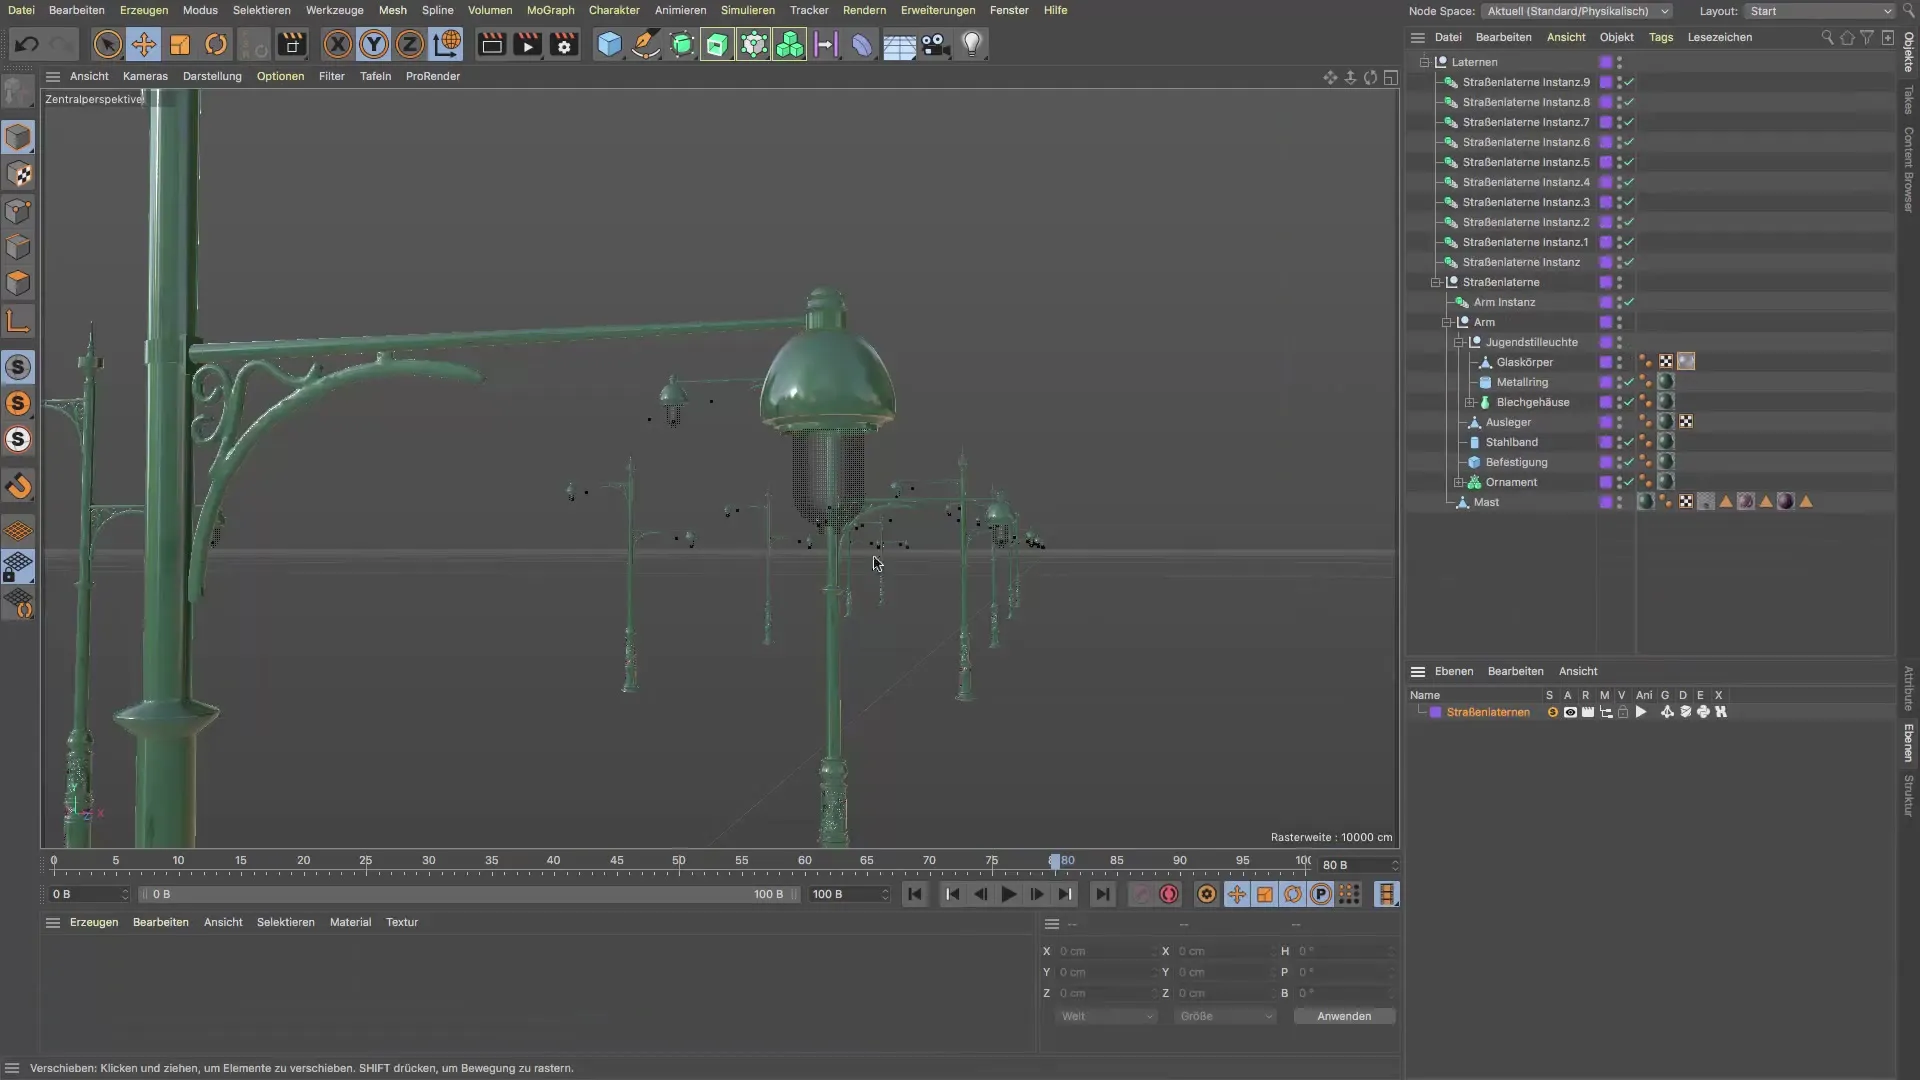
Task: Switch to the Ebenen side tab
Action: pyautogui.click(x=1908, y=742)
